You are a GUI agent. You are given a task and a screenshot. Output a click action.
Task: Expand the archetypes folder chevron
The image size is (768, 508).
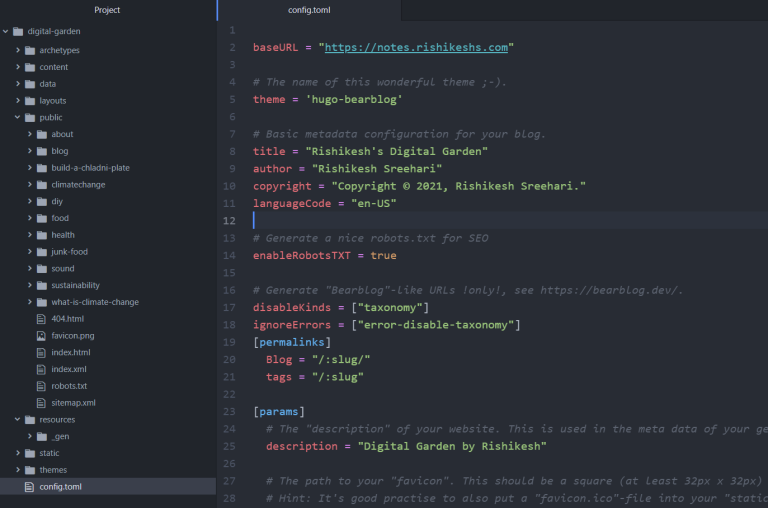coord(18,50)
